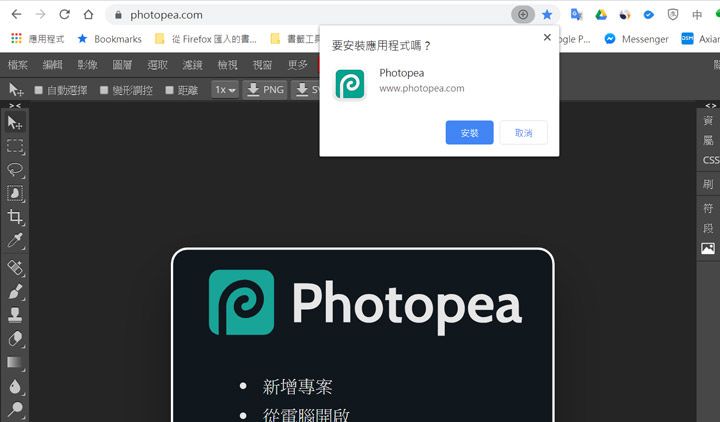Select the Spot Healing tool
Screen dimensions: 720x422
click(15, 267)
